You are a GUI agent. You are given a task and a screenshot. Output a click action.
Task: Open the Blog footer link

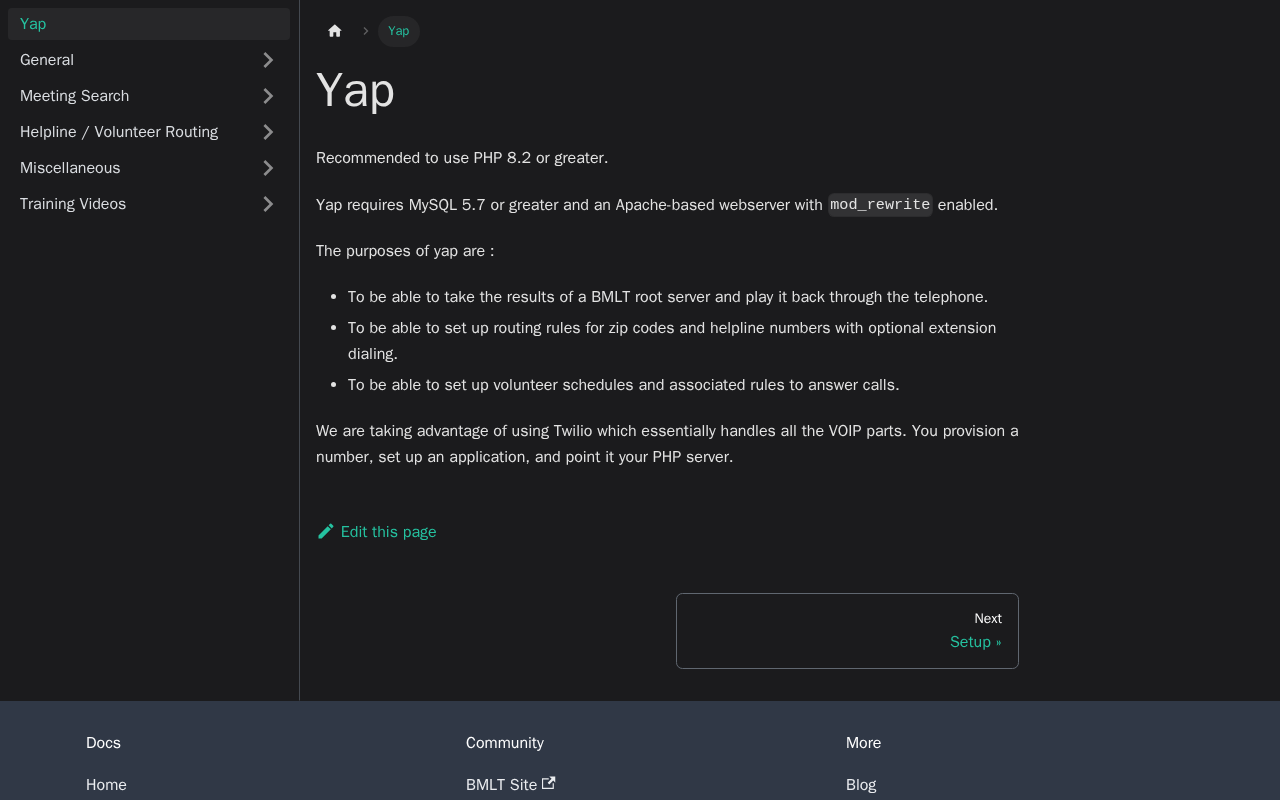pyautogui.click(x=861, y=785)
